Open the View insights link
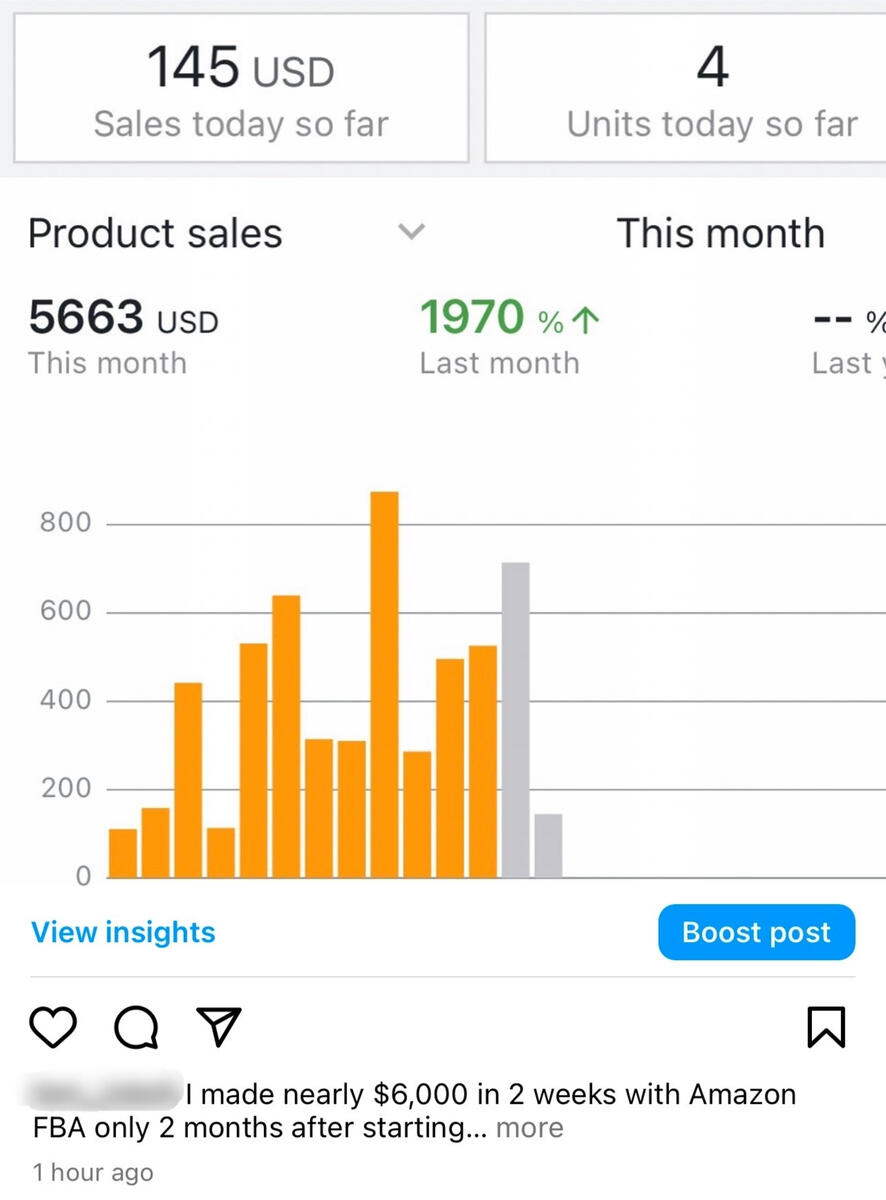Viewport: 886px width, 1200px height. [123, 932]
